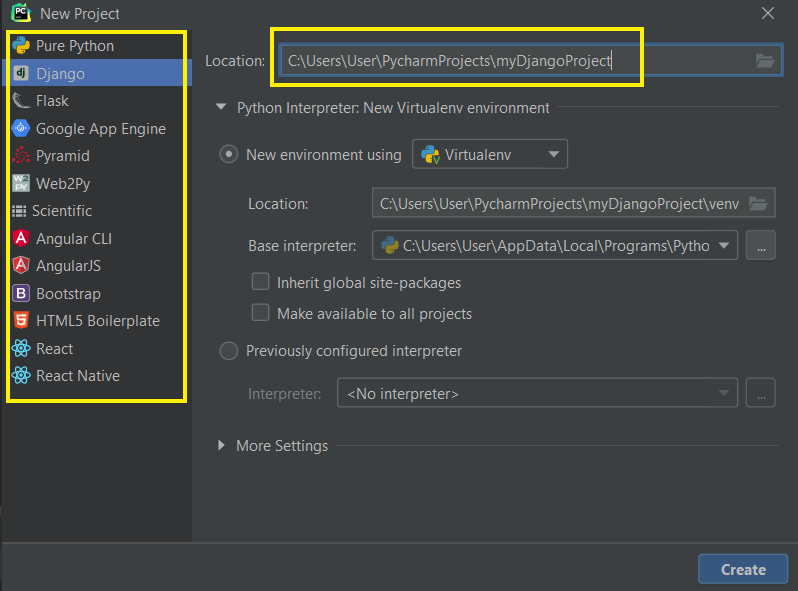Click the React list entry text
The image size is (798, 591).
point(54,348)
